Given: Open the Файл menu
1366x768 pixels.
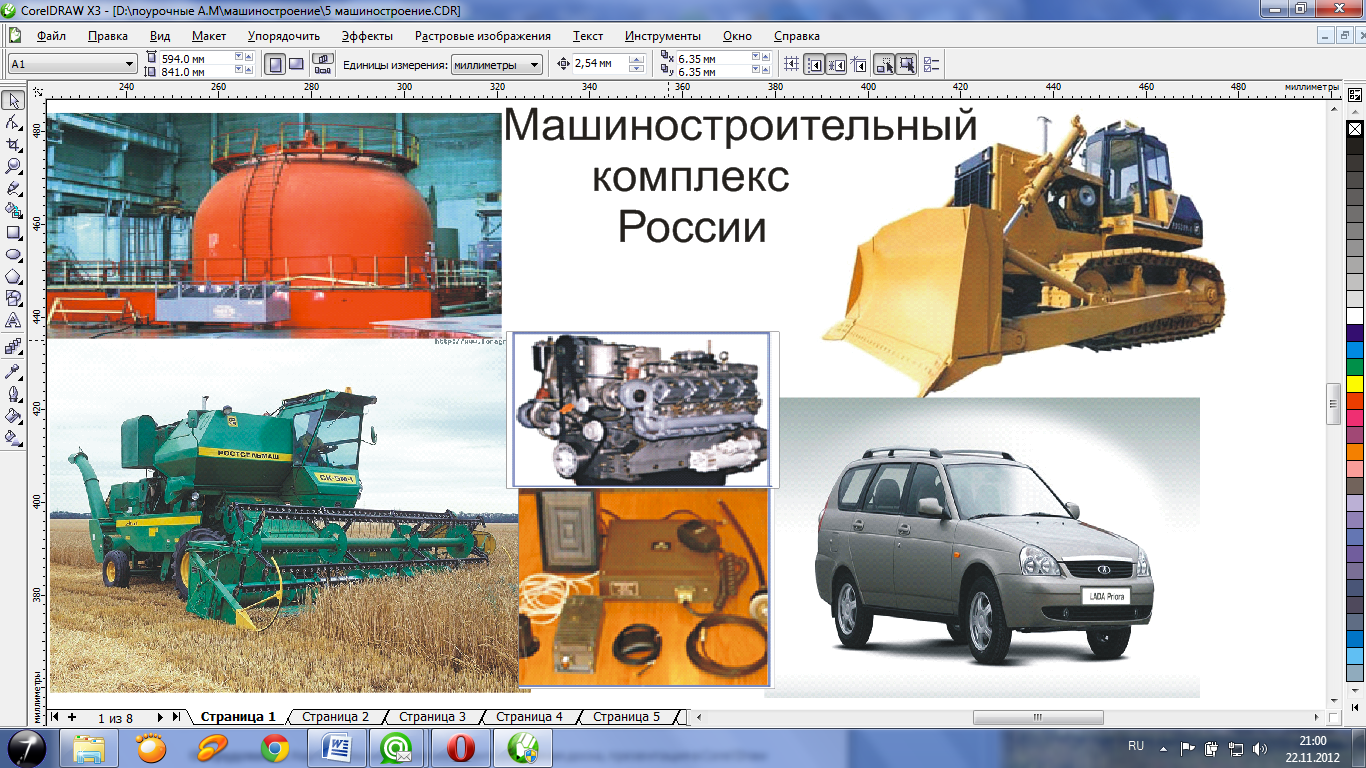Looking at the screenshot, I should [x=51, y=36].
